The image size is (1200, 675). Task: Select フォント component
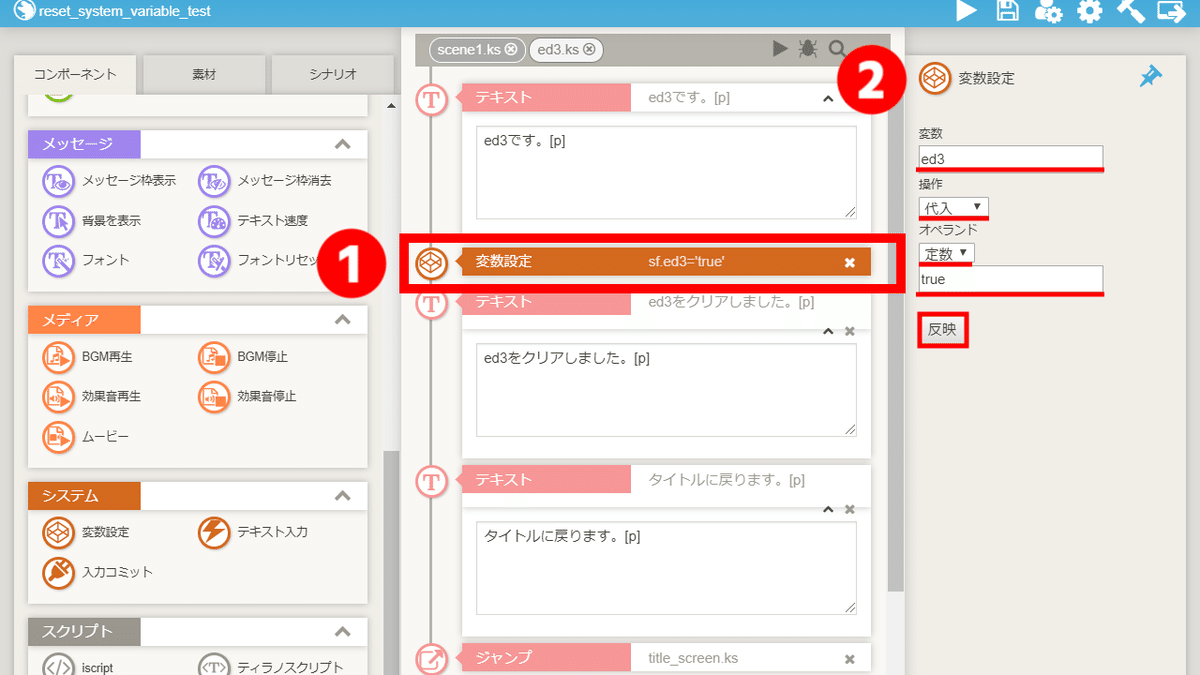(x=86, y=260)
